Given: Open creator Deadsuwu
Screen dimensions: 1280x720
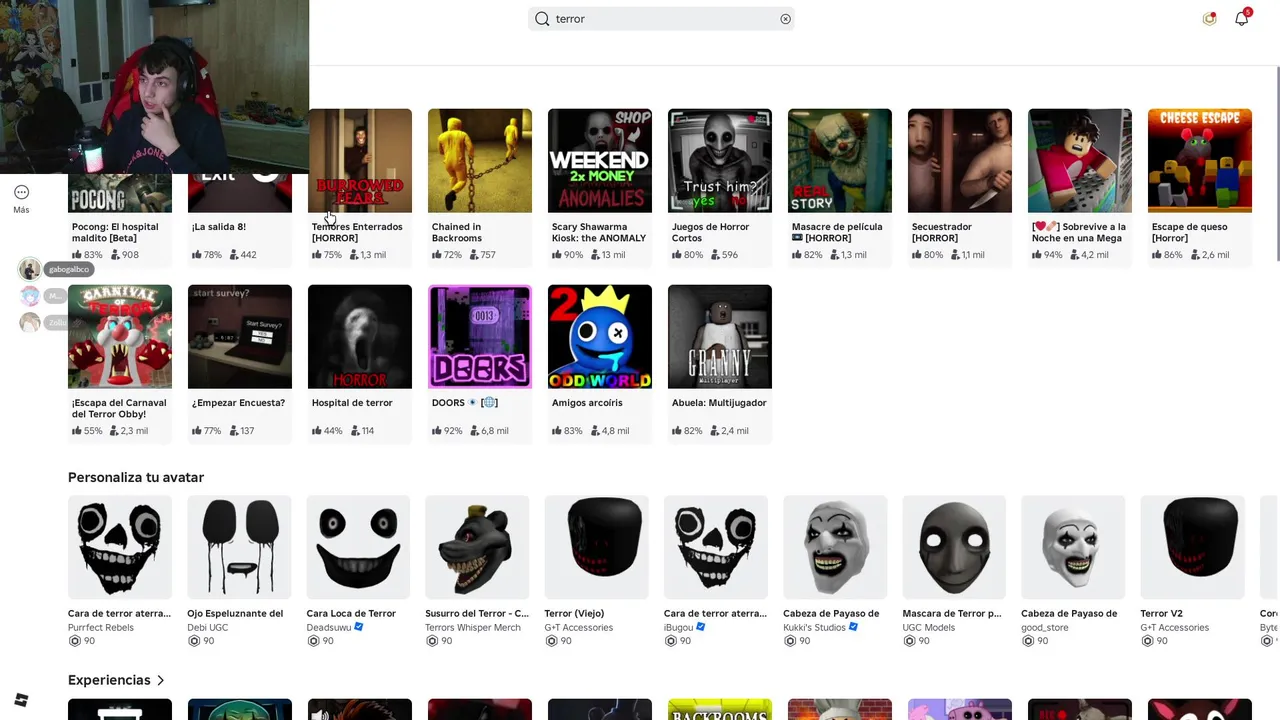Looking at the screenshot, I should point(329,628).
